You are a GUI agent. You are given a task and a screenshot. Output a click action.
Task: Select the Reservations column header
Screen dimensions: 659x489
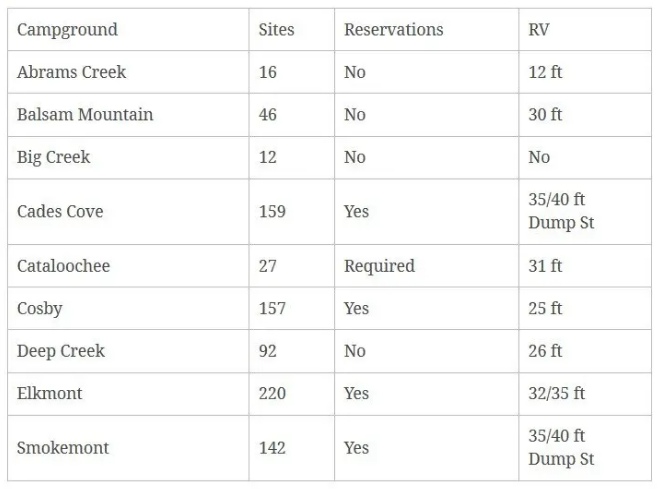[x=393, y=30]
